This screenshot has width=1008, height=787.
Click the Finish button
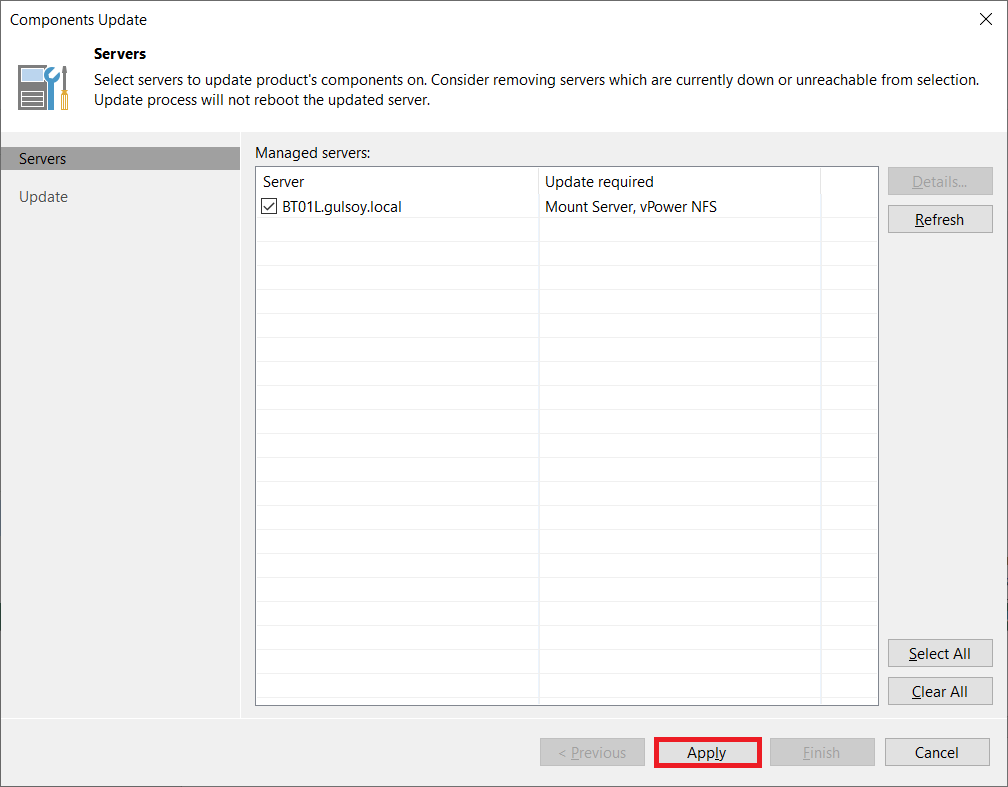(x=822, y=753)
